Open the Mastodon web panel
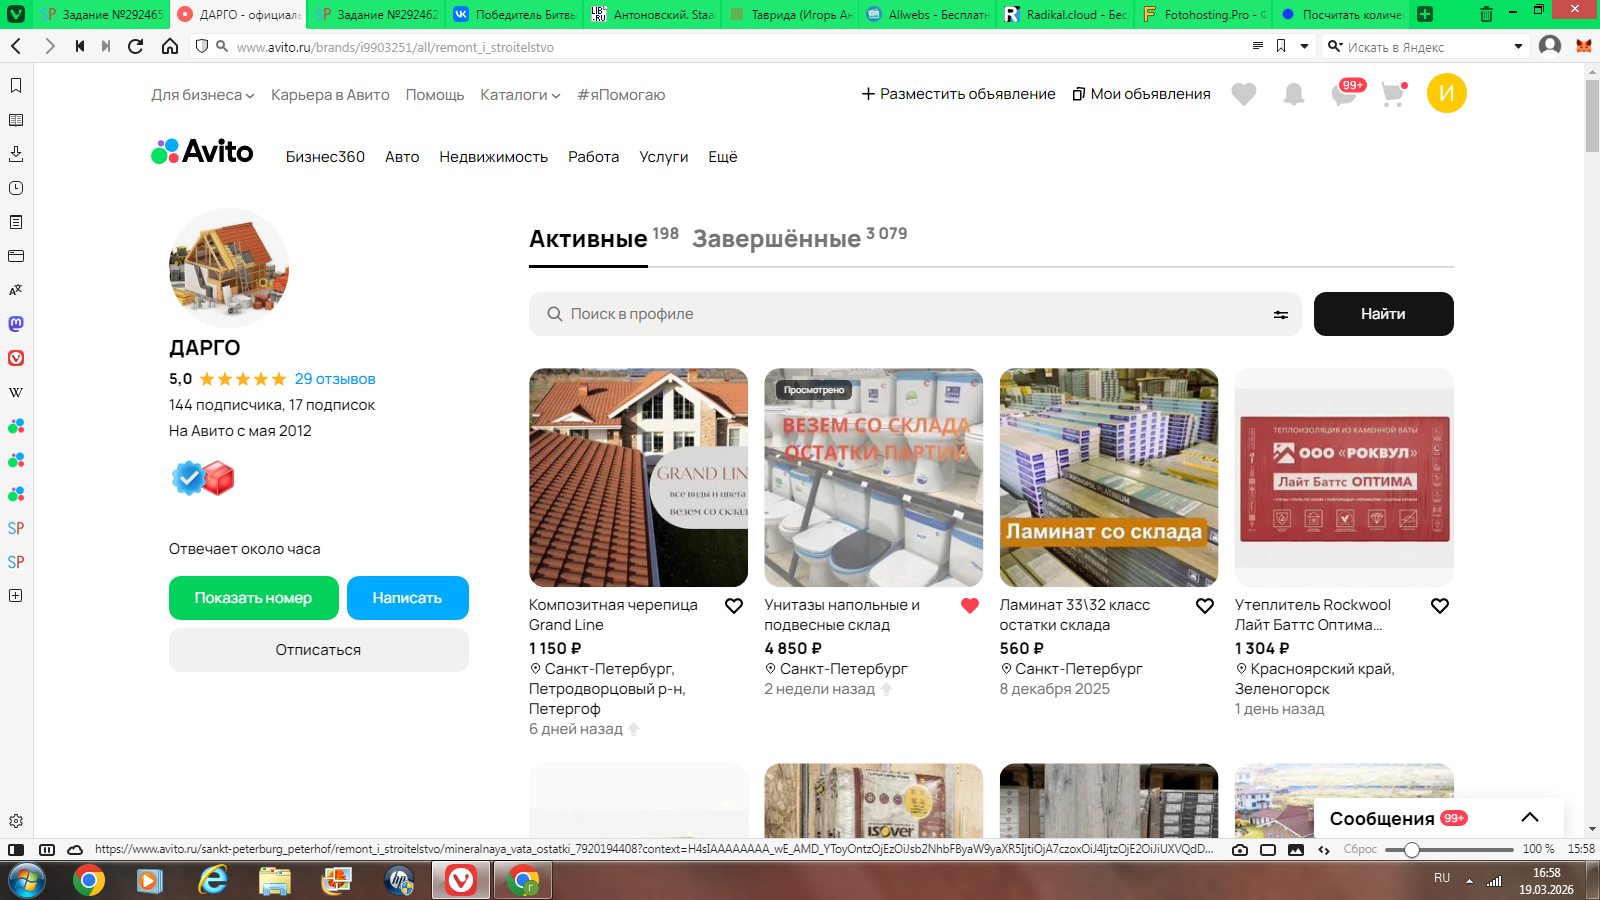This screenshot has width=1600, height=900. click(x=16, y=324)
